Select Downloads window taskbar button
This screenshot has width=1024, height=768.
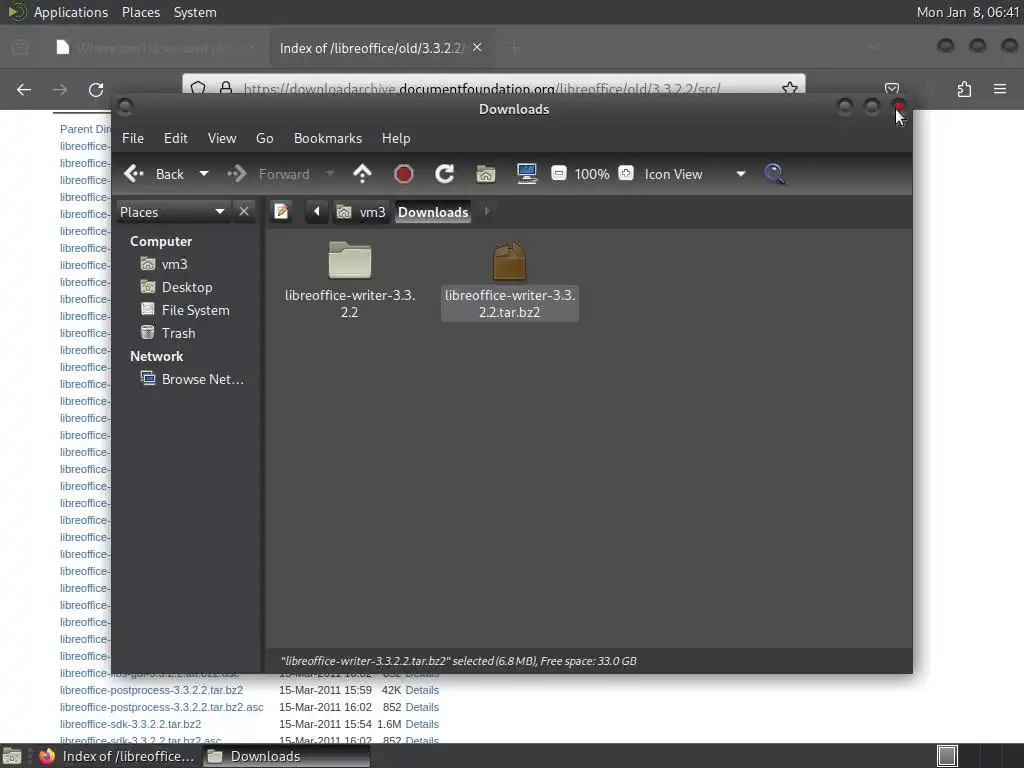pos(286,756)
